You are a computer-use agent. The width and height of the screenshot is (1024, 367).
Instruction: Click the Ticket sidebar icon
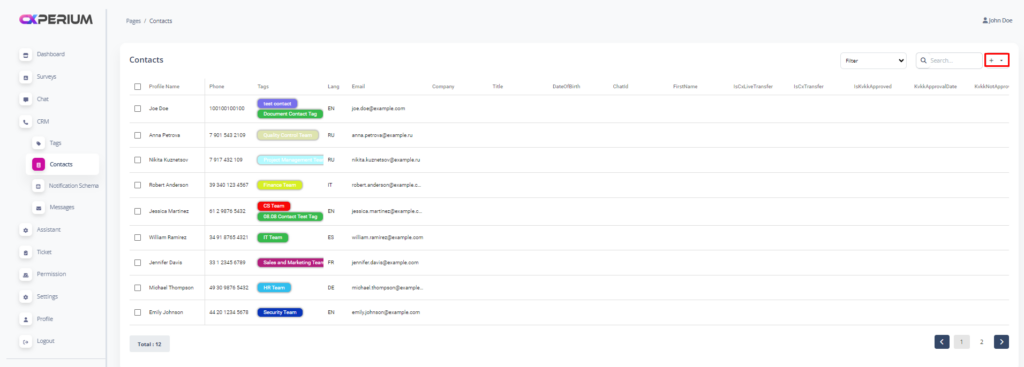25,252
